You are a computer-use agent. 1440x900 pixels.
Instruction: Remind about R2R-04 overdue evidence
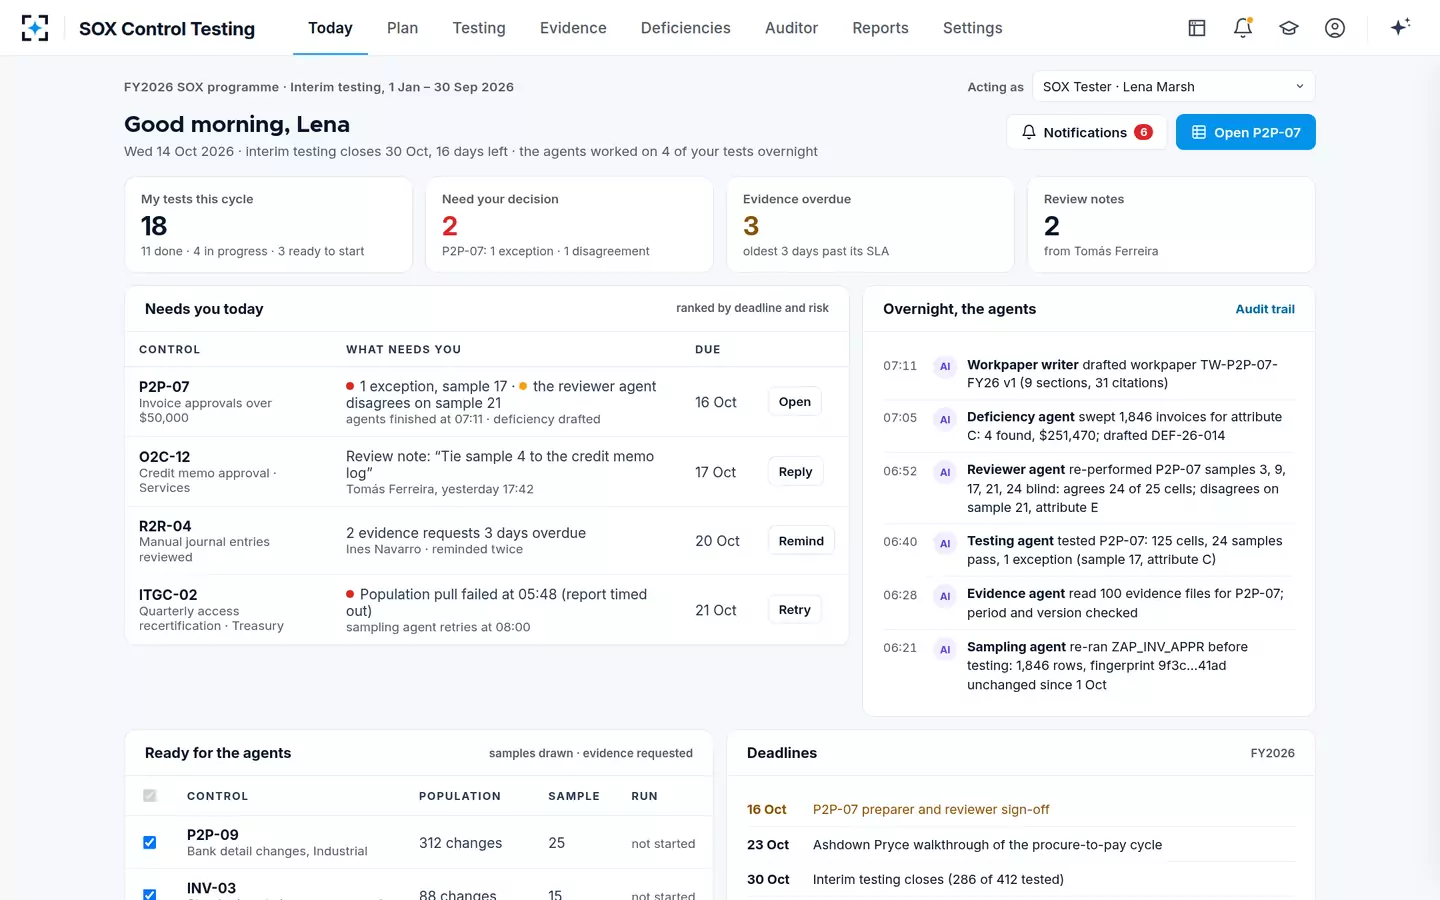801,541
